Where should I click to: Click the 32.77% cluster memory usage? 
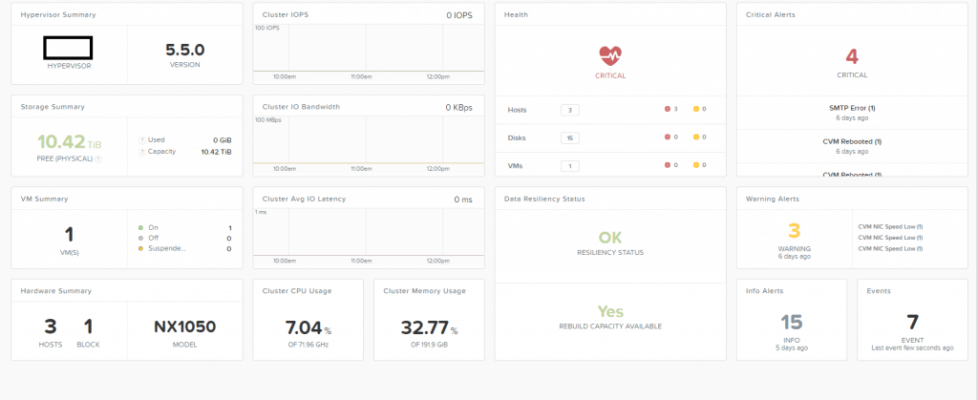tap(428, 328)
